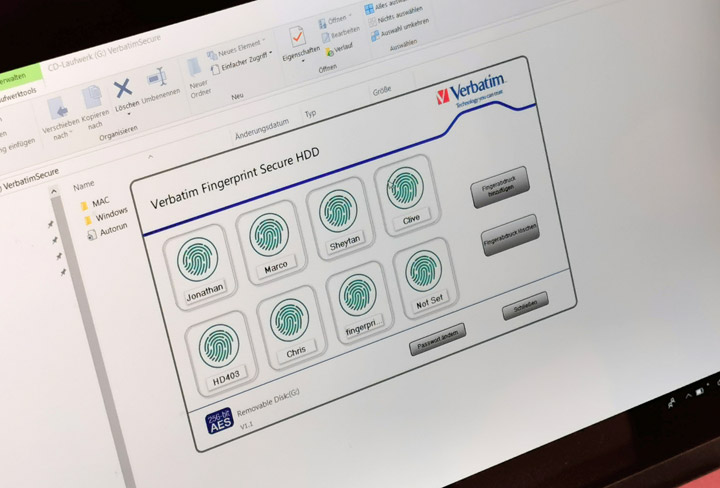Select the Jonathan fingerprint icon
Screen dimensions: 720x488
pos(197,259)
